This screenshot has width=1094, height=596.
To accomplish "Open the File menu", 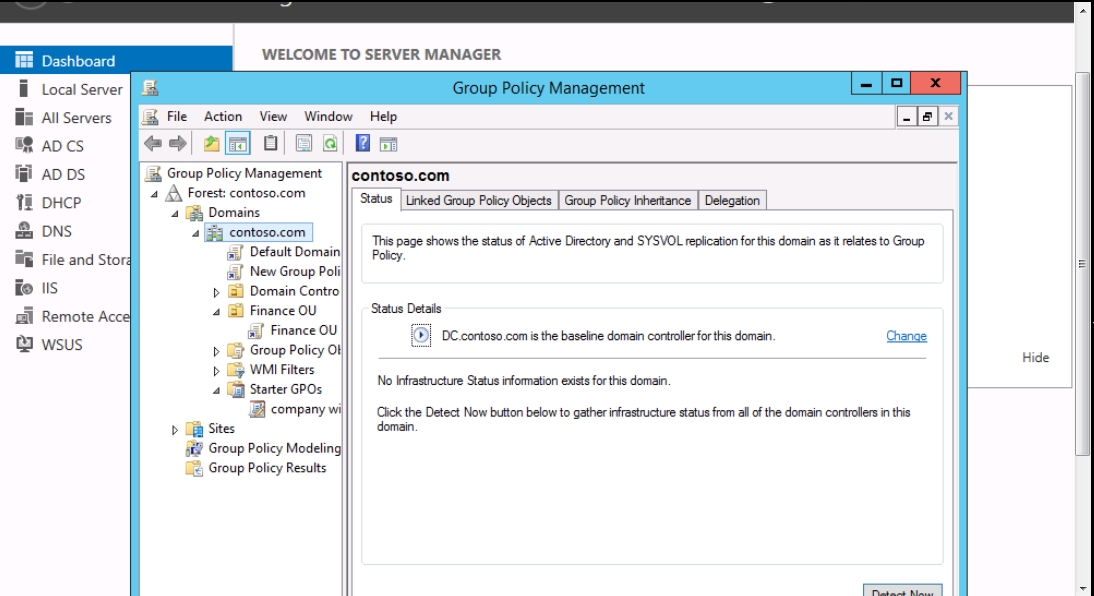I will point(177,117).
